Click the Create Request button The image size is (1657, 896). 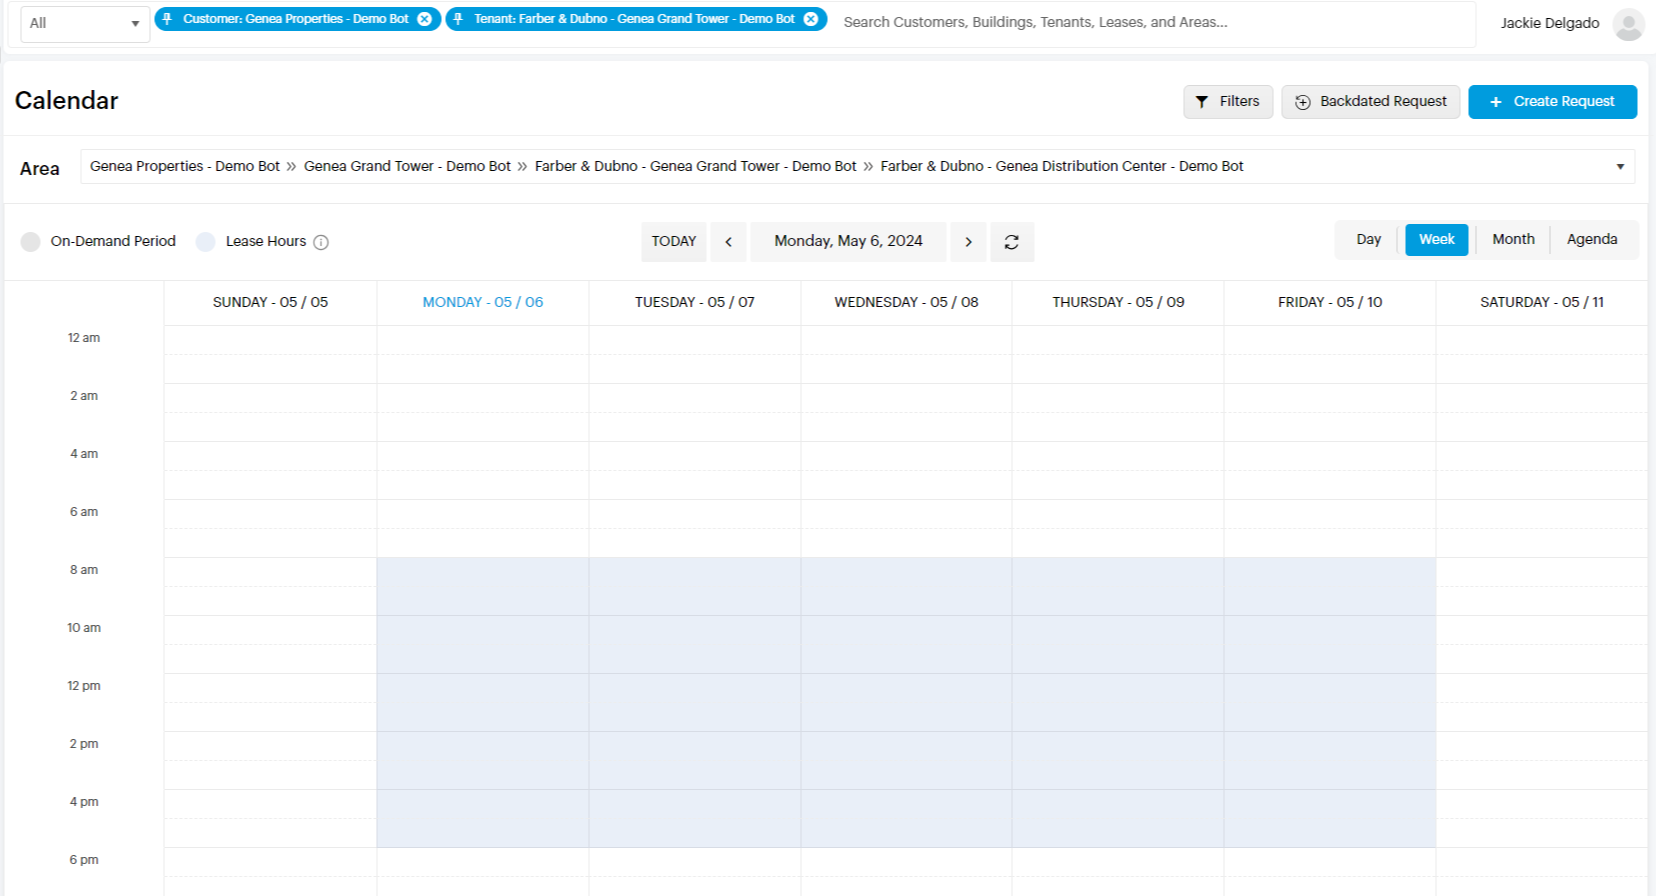coord(1552,102)
